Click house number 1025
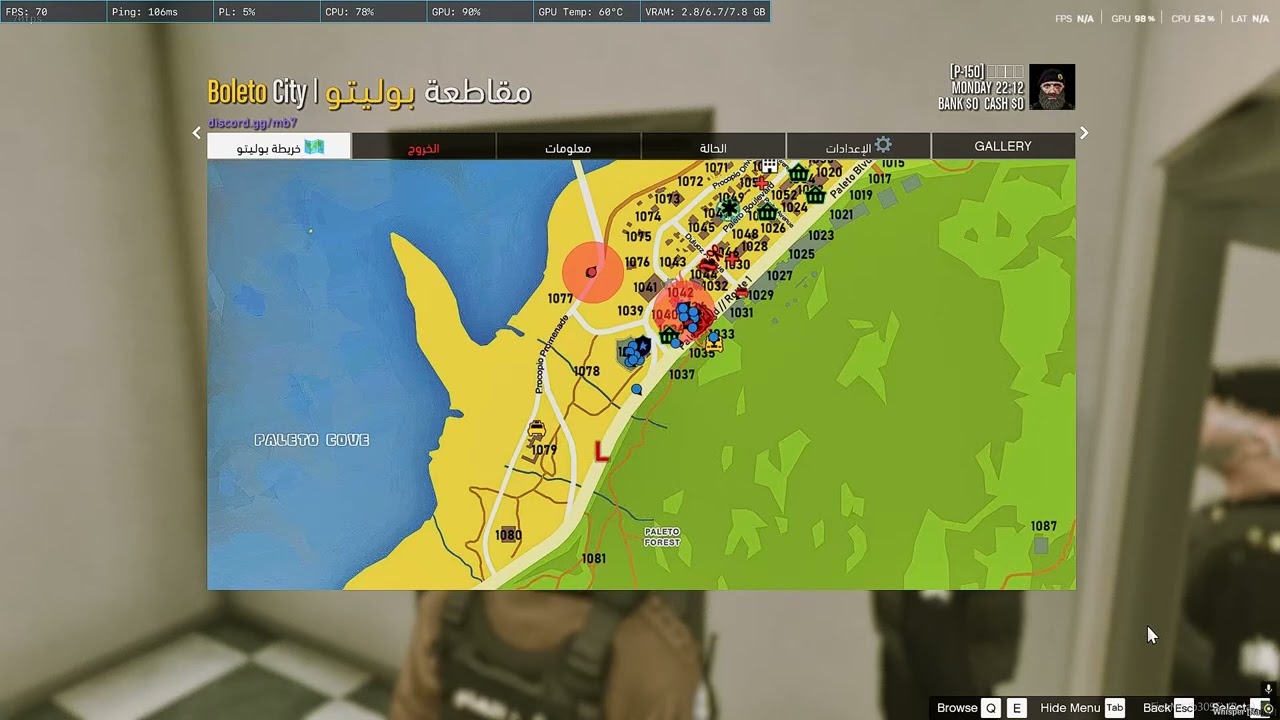 [x=802, y=255]
